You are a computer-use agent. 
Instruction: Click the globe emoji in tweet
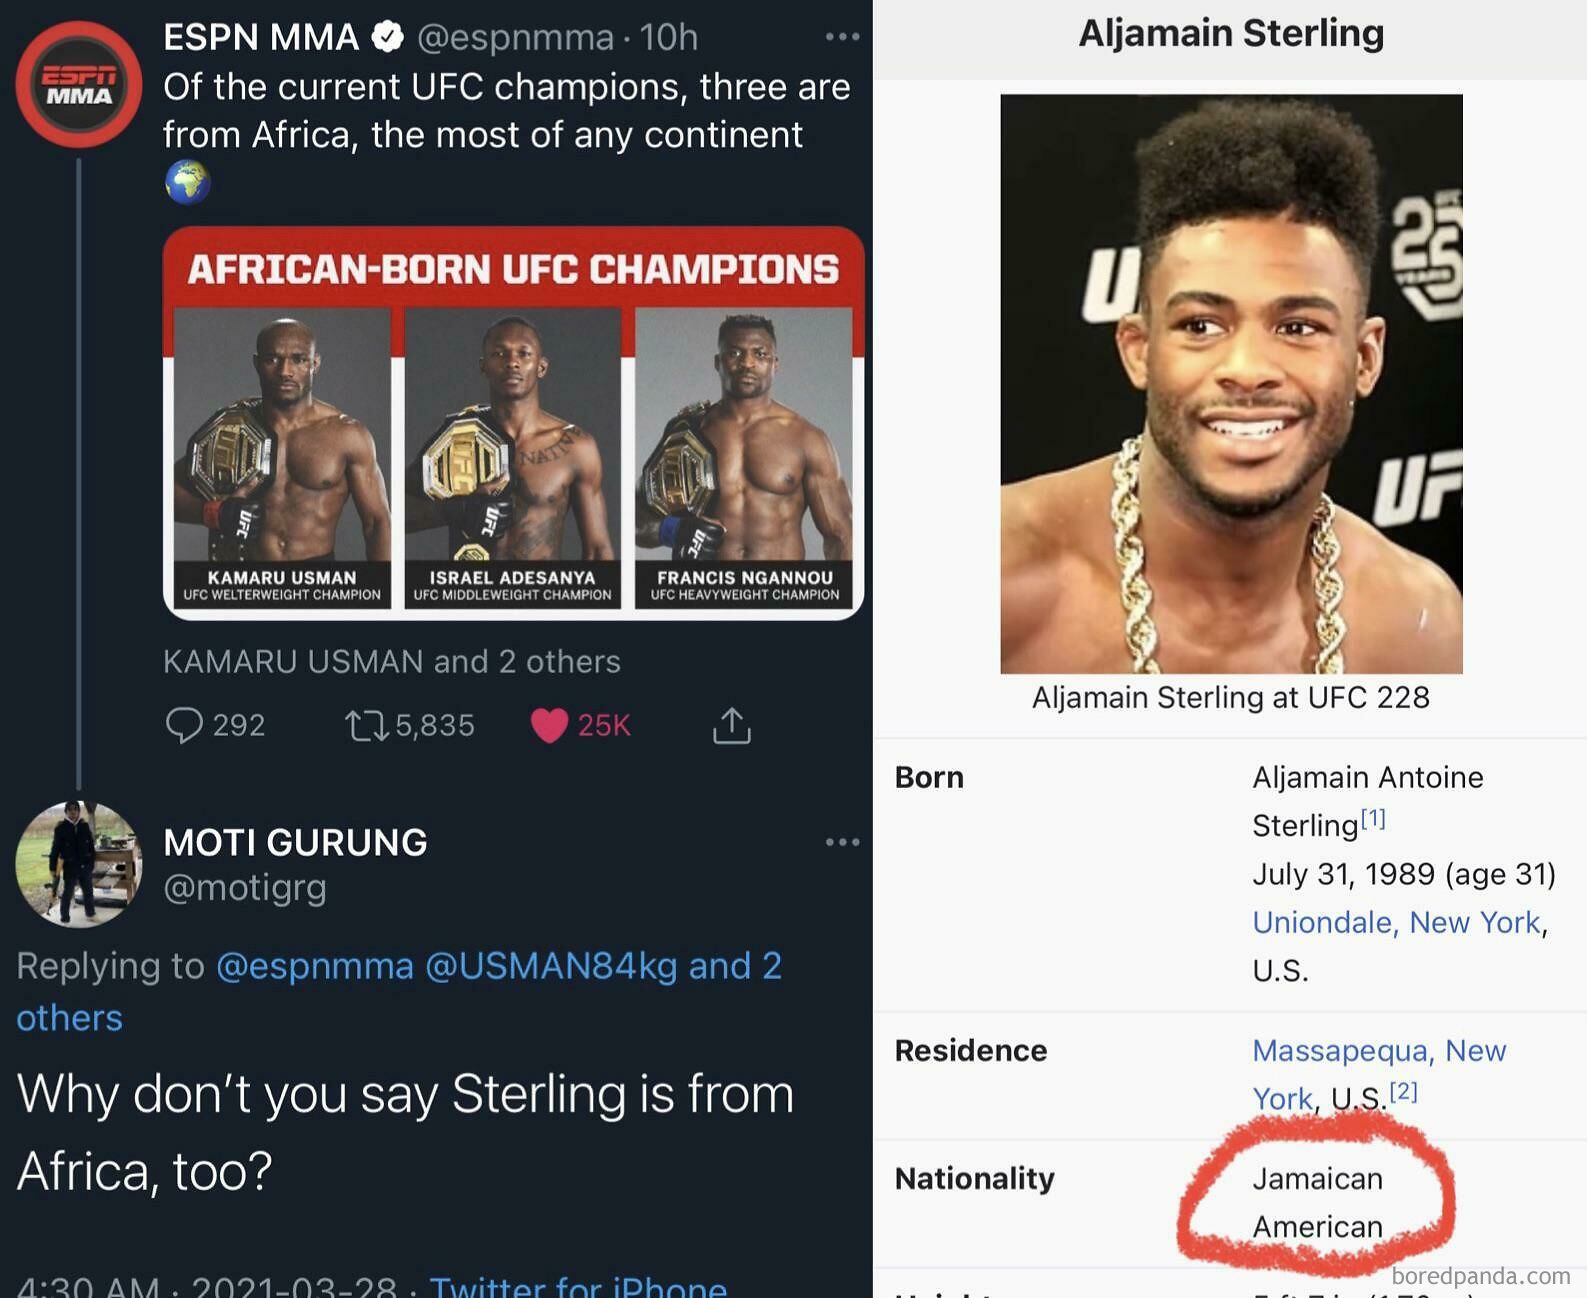pyautogui.click(x=188, y=183)
